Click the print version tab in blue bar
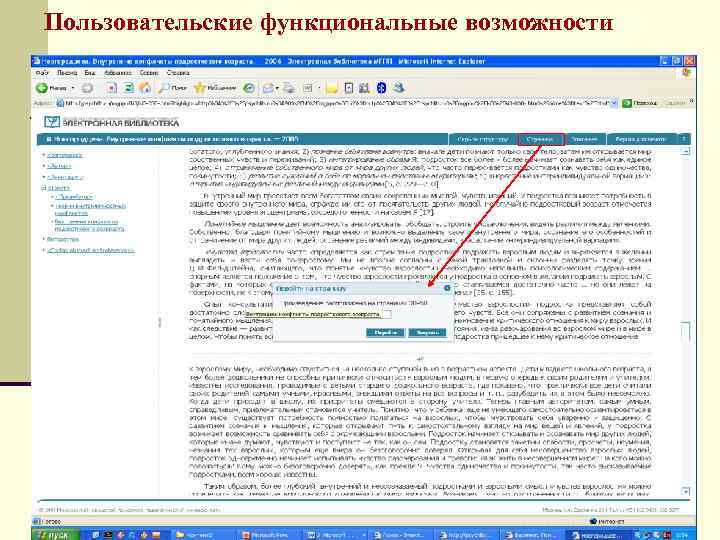 click(641, 139)
